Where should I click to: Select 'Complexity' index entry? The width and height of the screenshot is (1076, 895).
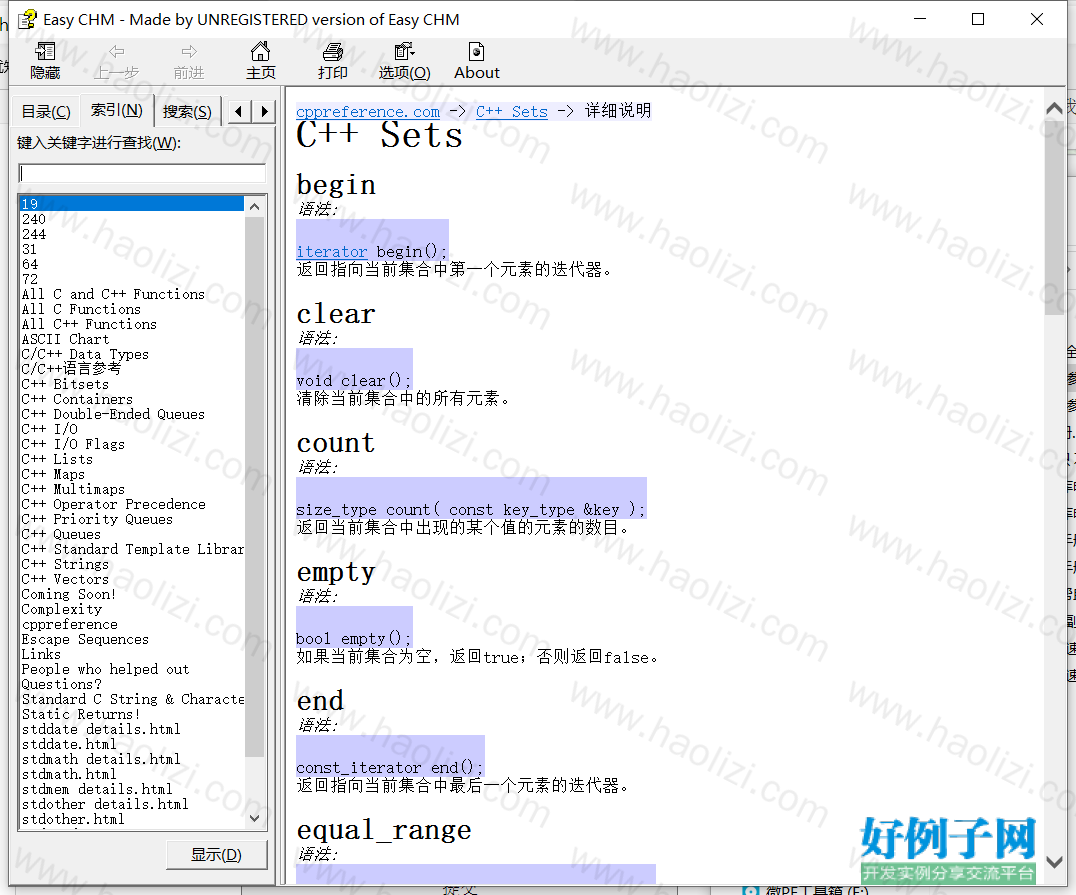(x=62, y=609)
